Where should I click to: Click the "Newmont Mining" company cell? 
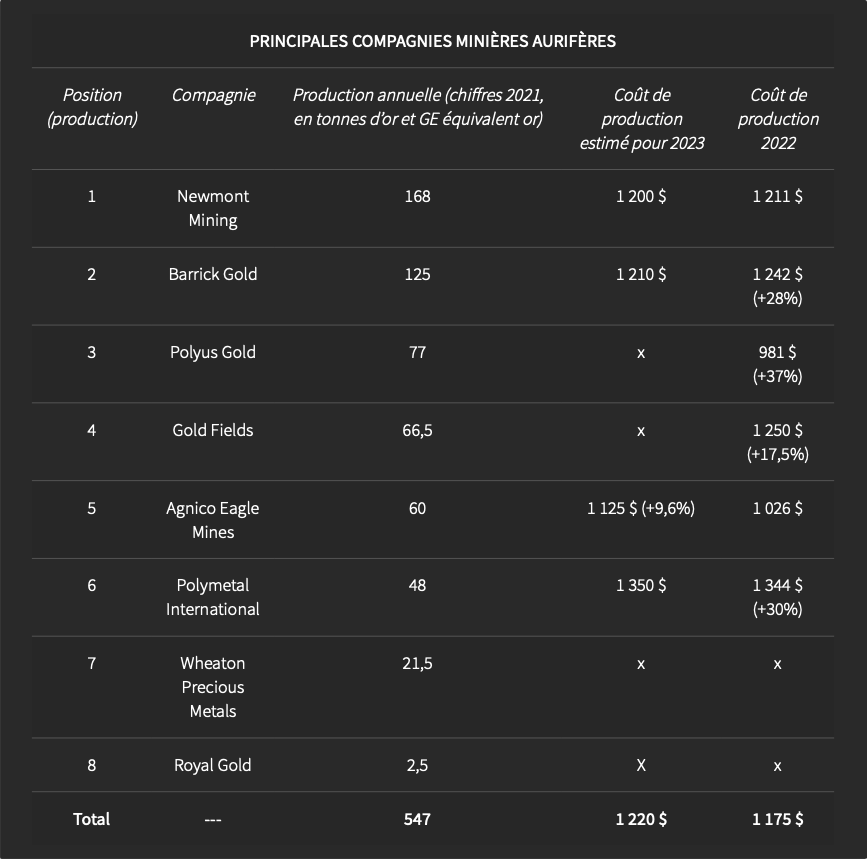[x=213, y=208]
